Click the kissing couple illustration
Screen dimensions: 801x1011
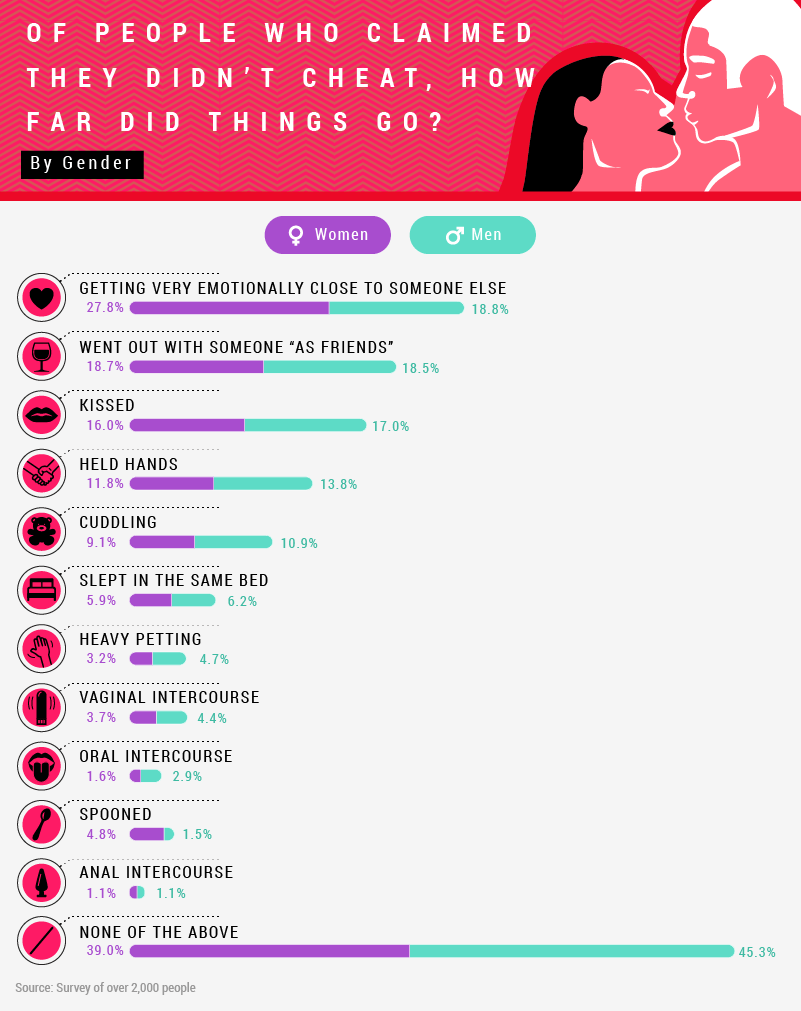(x=660, y=100)
